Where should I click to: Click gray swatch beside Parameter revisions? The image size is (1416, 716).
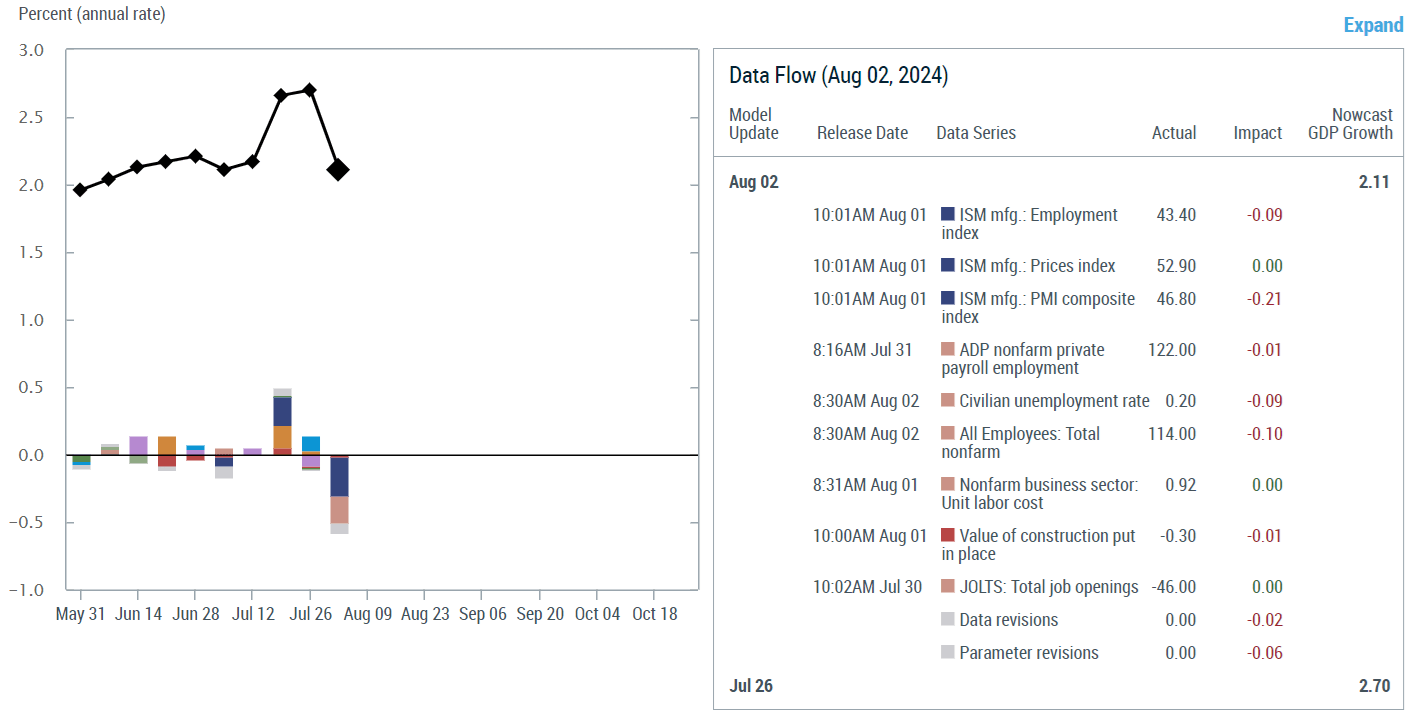click(x=948, y=653)
